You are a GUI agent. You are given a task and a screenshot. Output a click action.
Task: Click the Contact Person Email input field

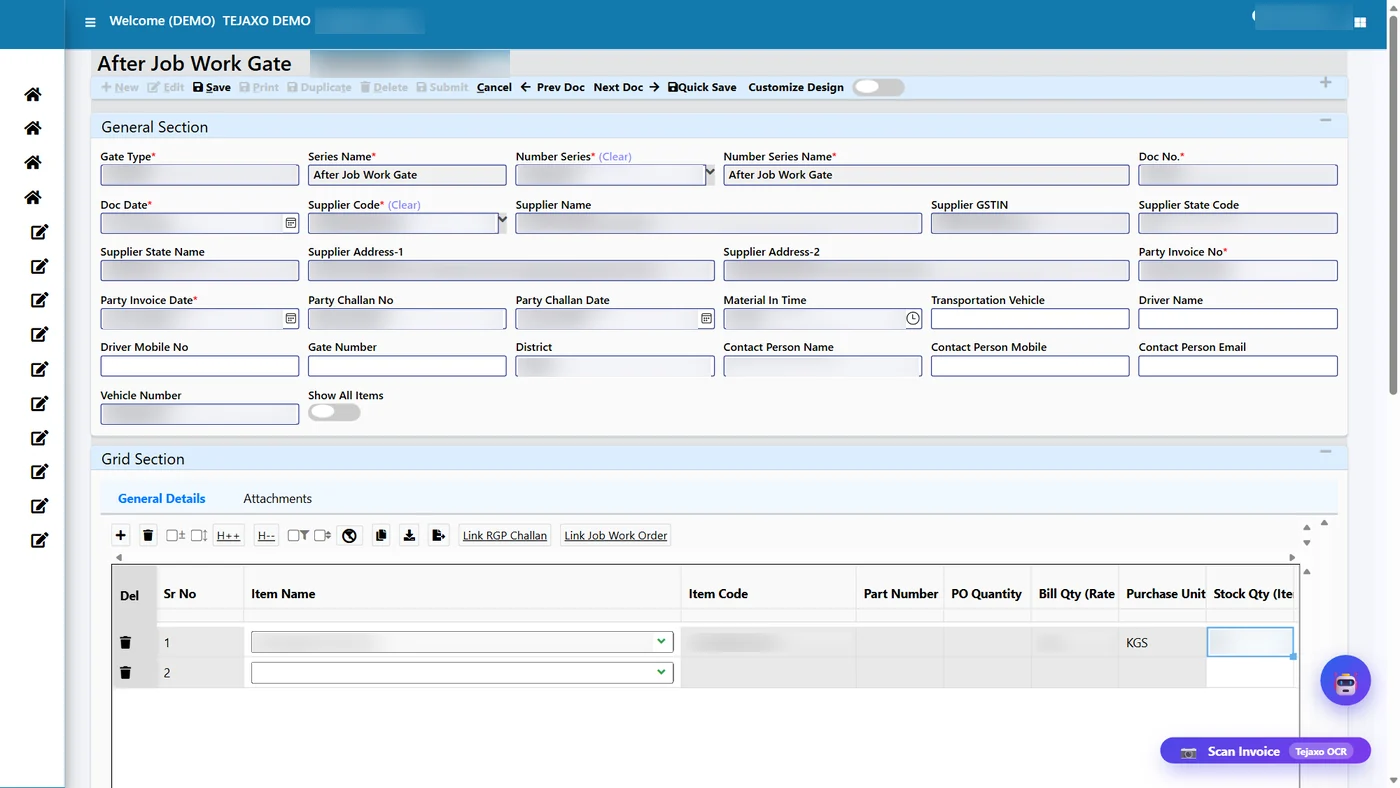click(x=1238, y=366)
